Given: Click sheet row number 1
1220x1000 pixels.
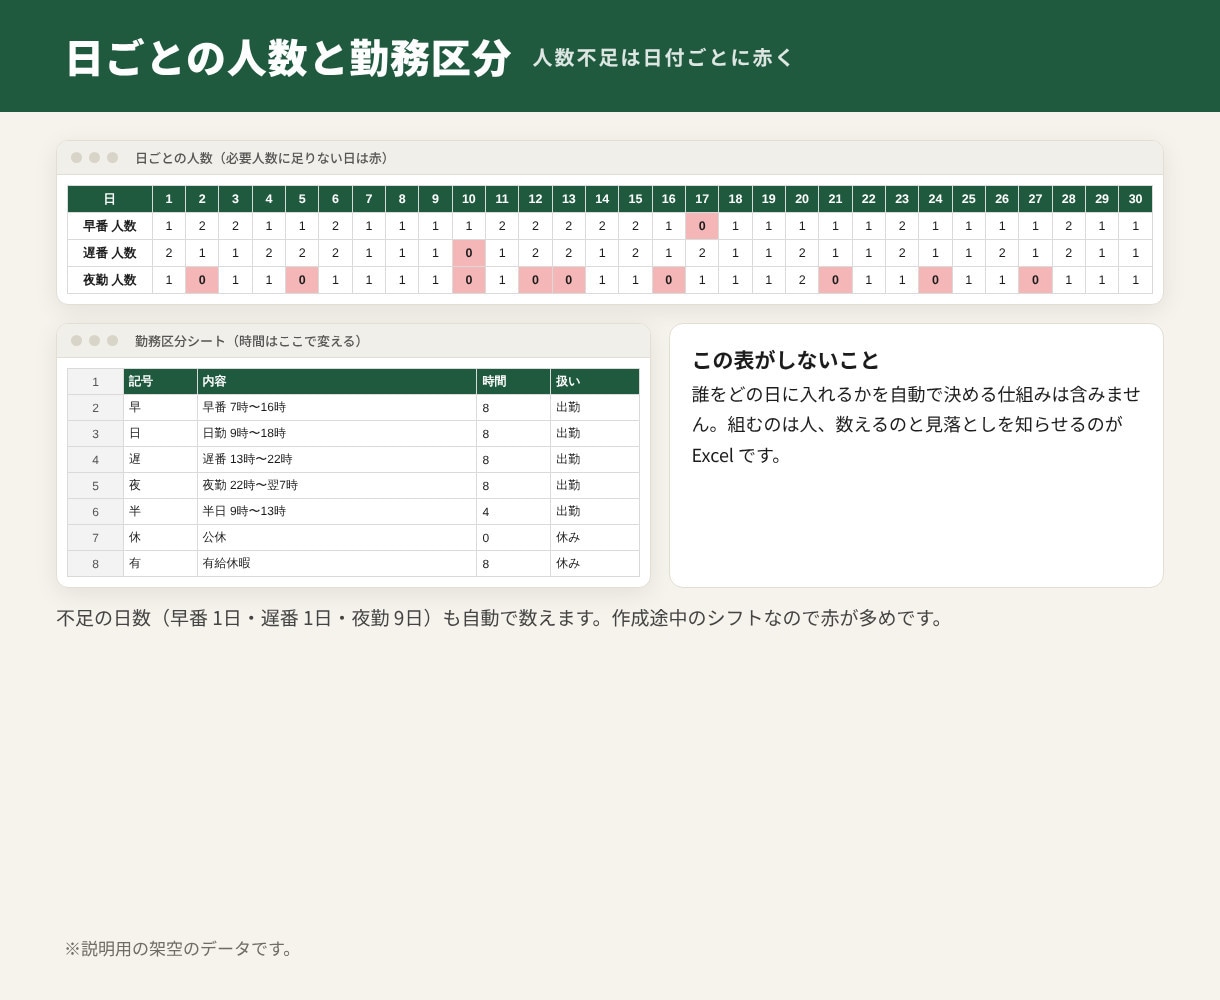Looking at the screenshot, I should click(95, 381).
